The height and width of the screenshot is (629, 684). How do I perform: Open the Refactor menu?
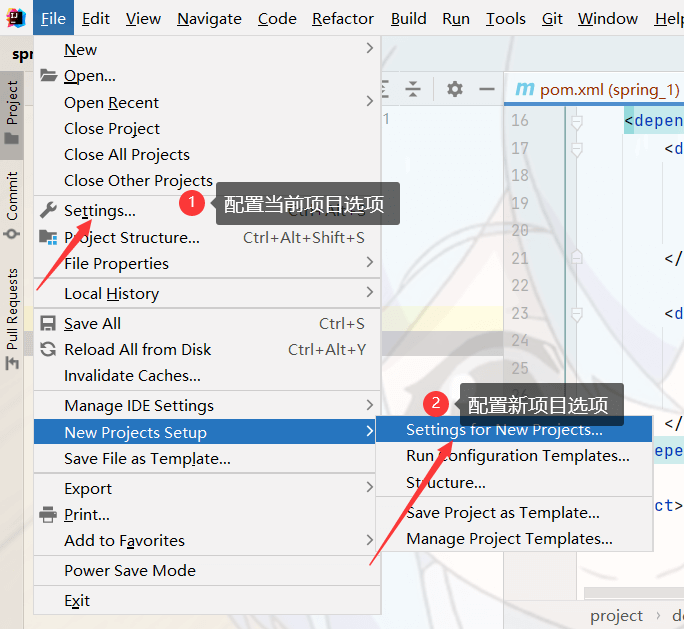[343, 18]
